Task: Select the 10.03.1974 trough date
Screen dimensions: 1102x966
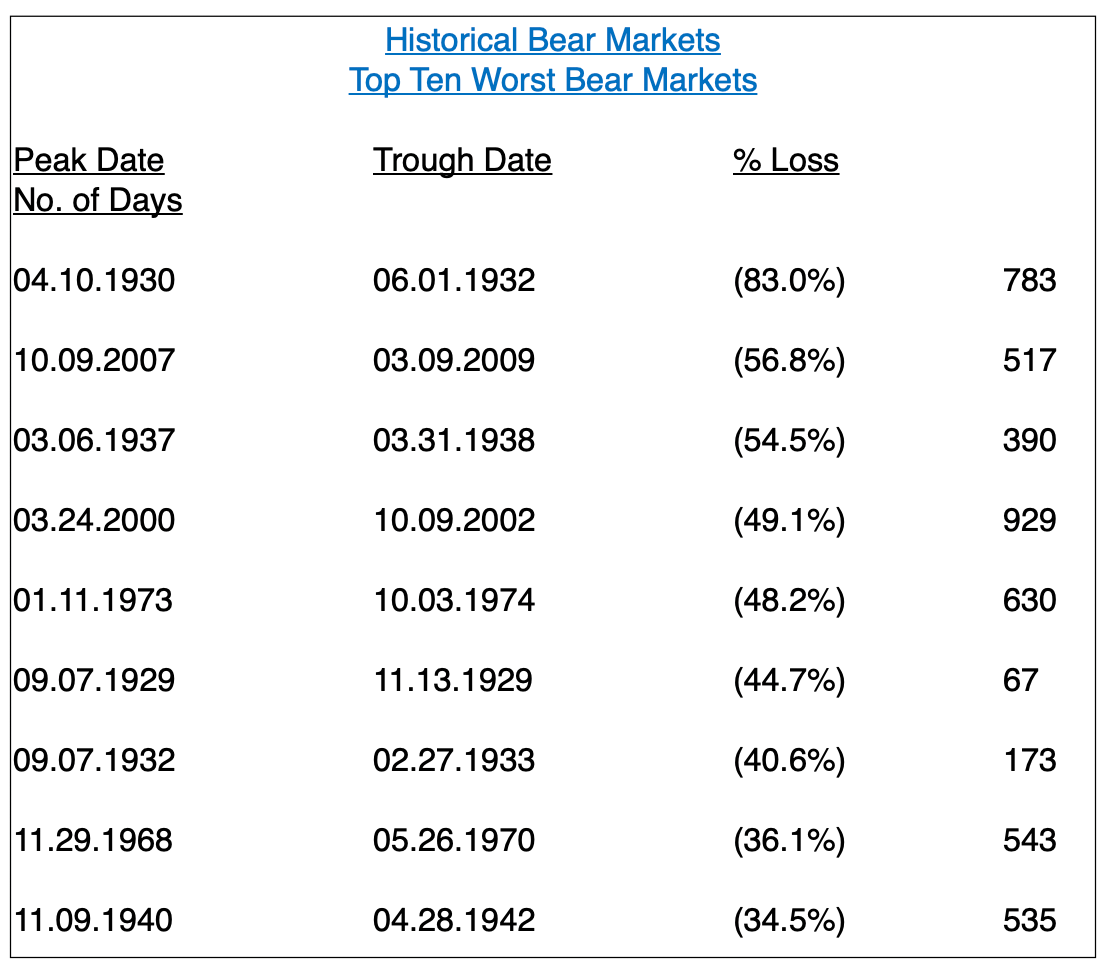Action: [454, 601]
